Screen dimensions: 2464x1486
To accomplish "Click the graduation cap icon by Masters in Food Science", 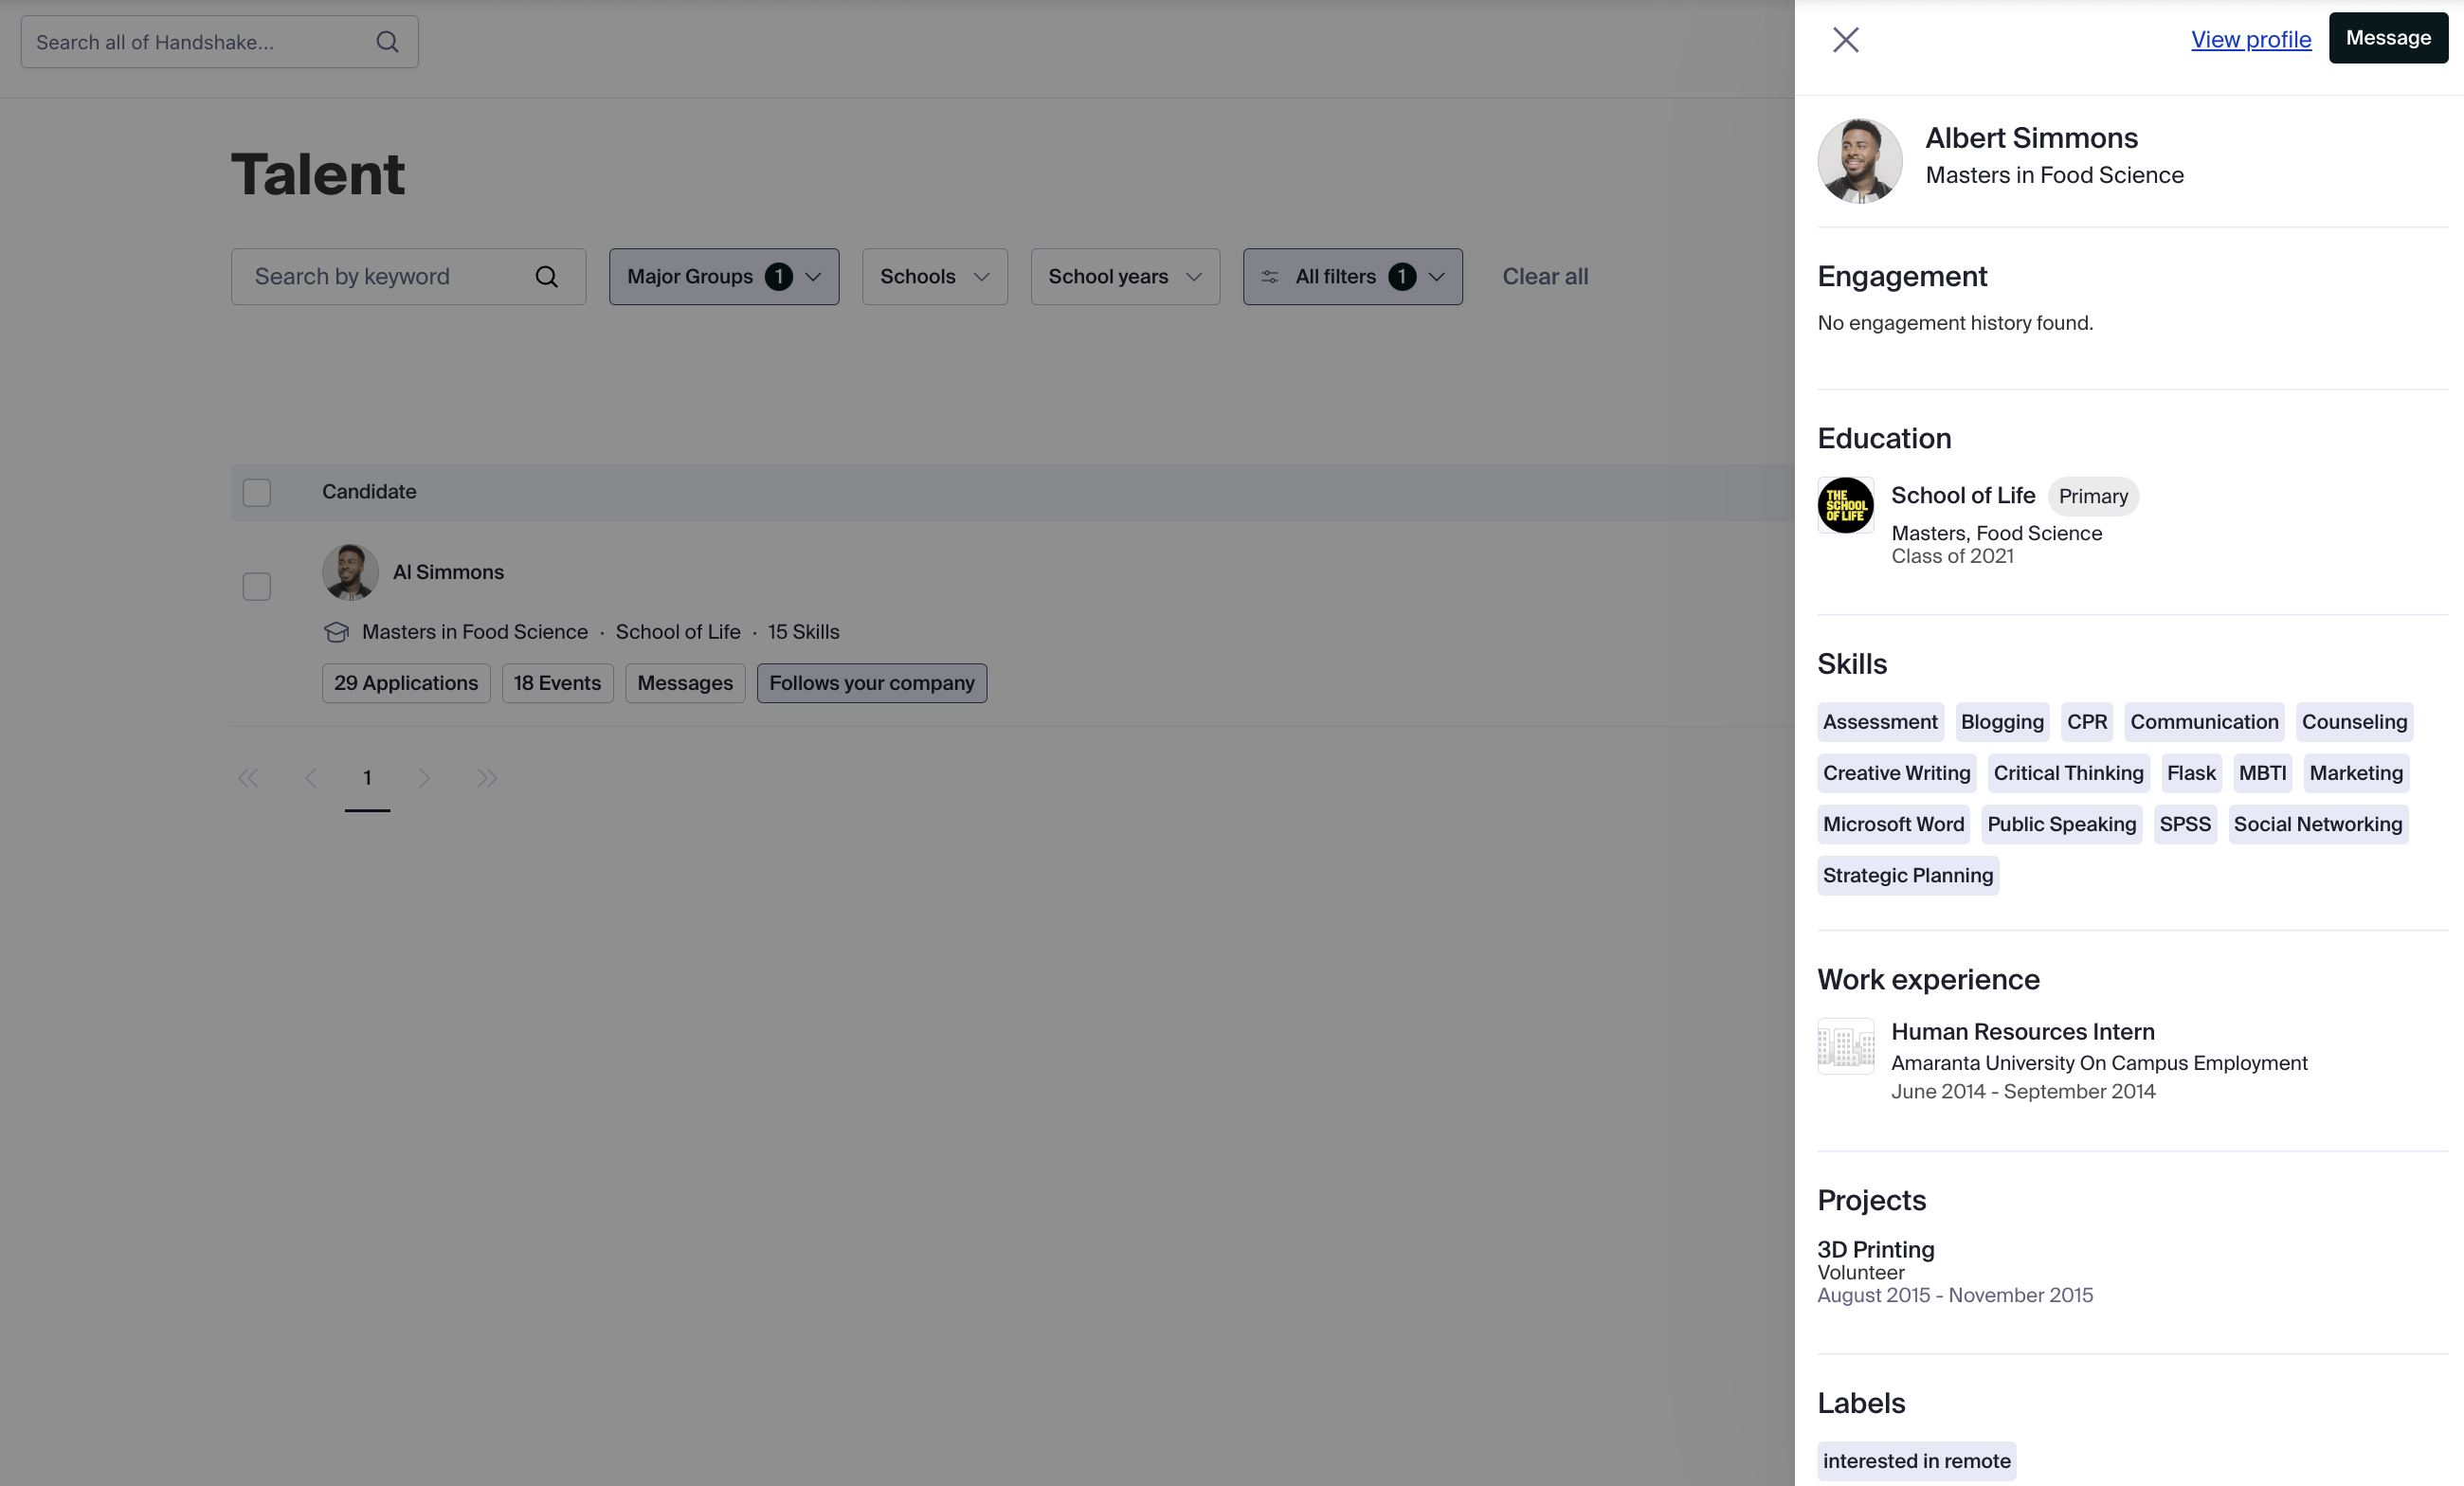I will point(336,632).
